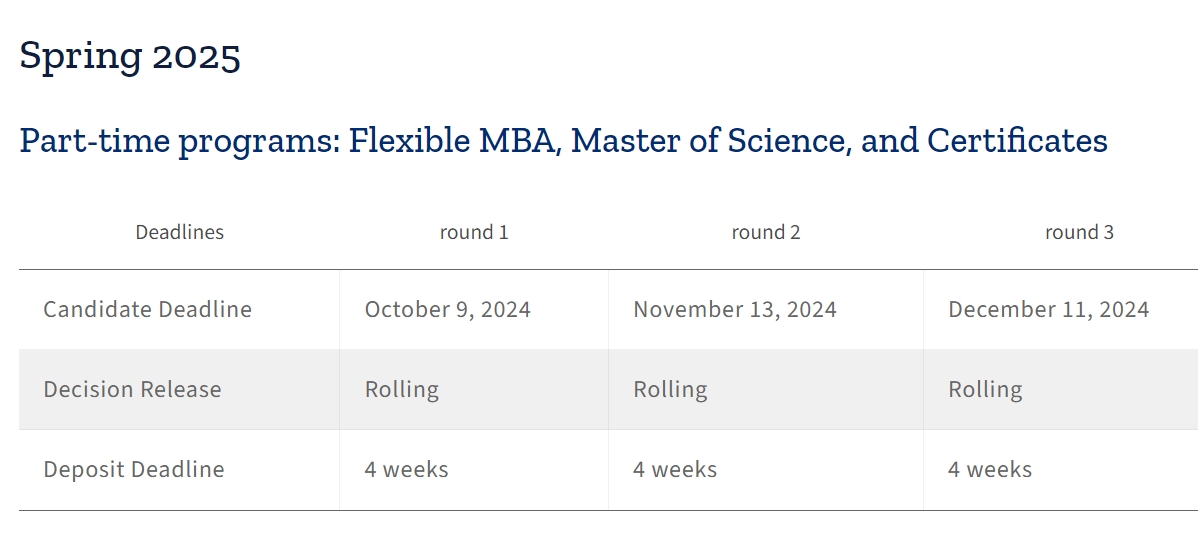1198x535 pixels.
Task: Select the Candidate Deadline row label
Action: [x=147, y=310]
